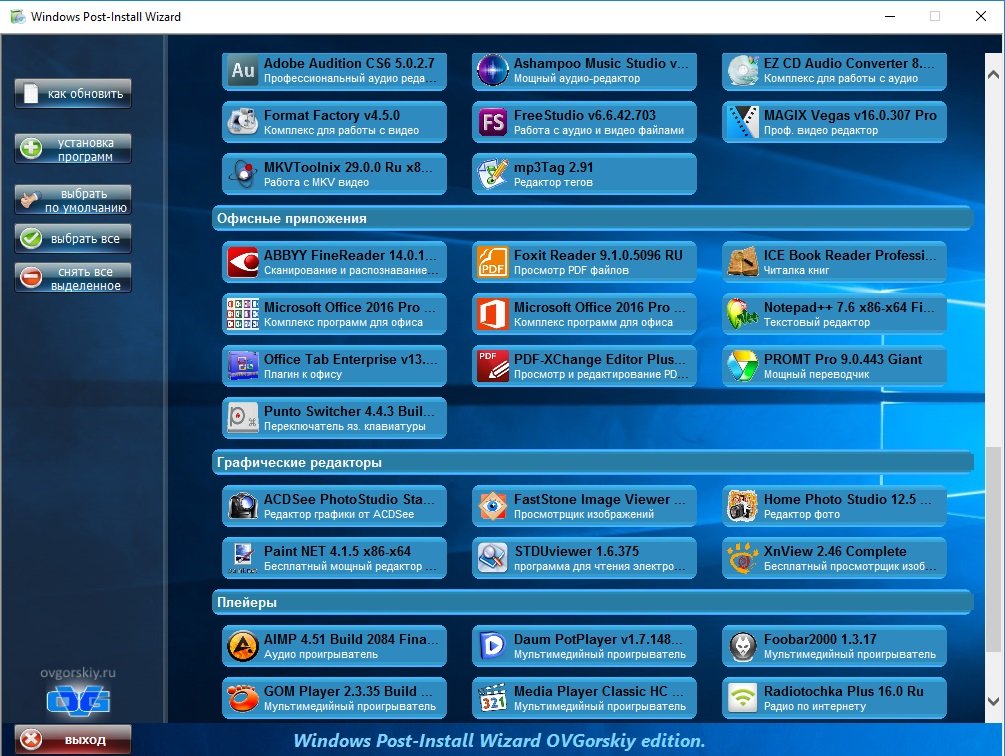Click the scrollbar down arrow
Screen dimensions: 1005x756
pos(993,700)
